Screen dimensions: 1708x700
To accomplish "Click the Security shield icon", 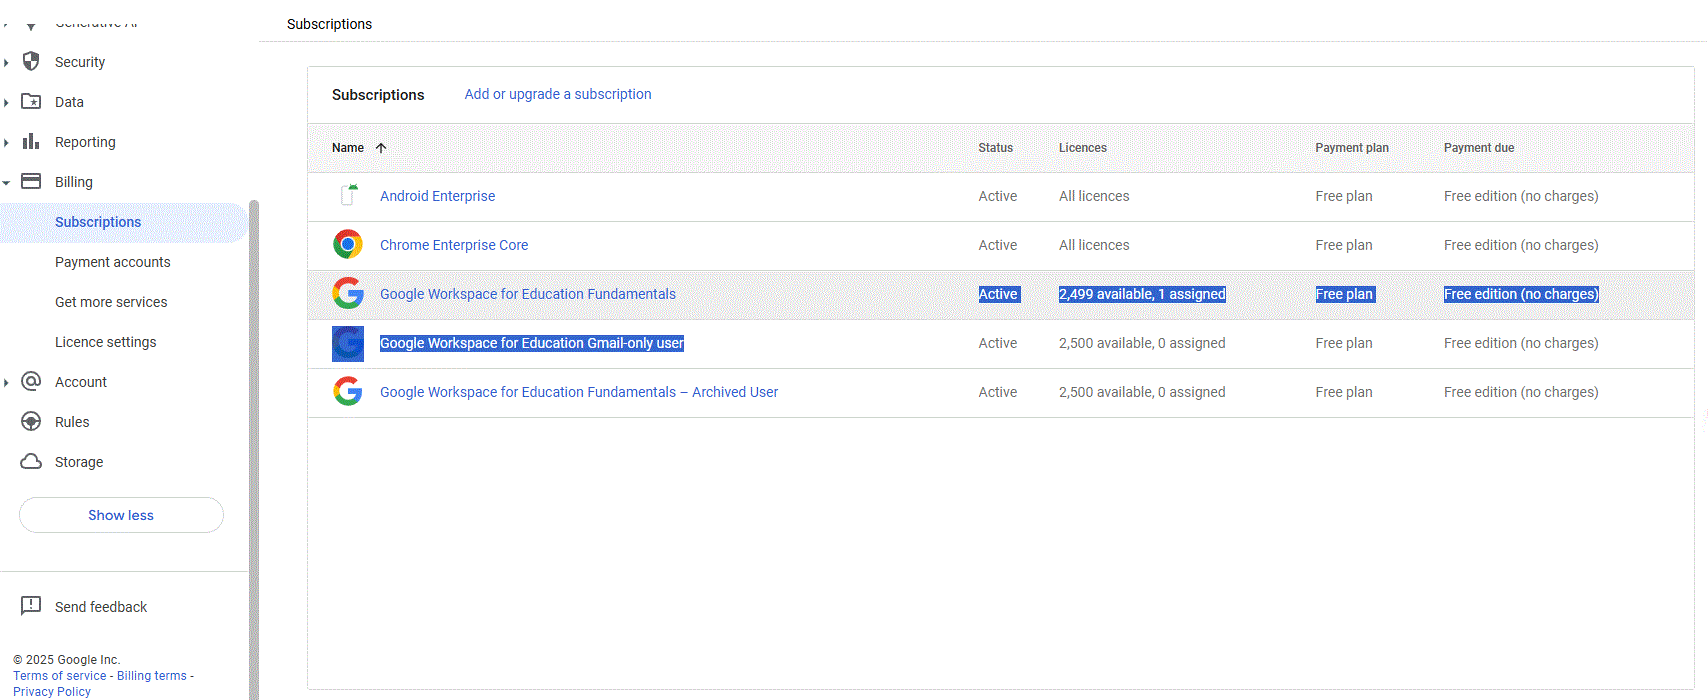I will coord(31,61).
